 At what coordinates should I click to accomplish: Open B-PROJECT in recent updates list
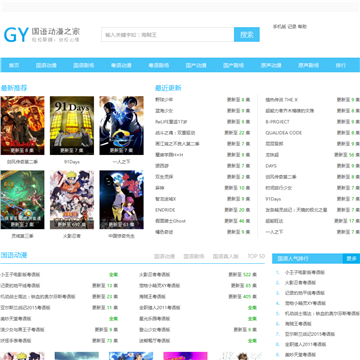pyautogui.click(x=277, y=122)
